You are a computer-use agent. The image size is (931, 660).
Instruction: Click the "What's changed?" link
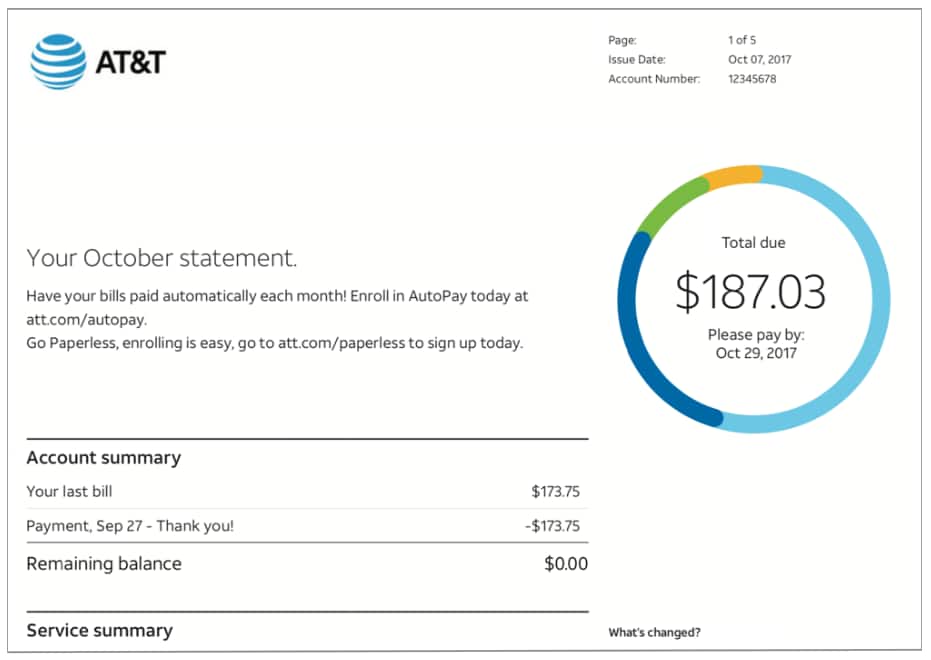click(654, 632)
